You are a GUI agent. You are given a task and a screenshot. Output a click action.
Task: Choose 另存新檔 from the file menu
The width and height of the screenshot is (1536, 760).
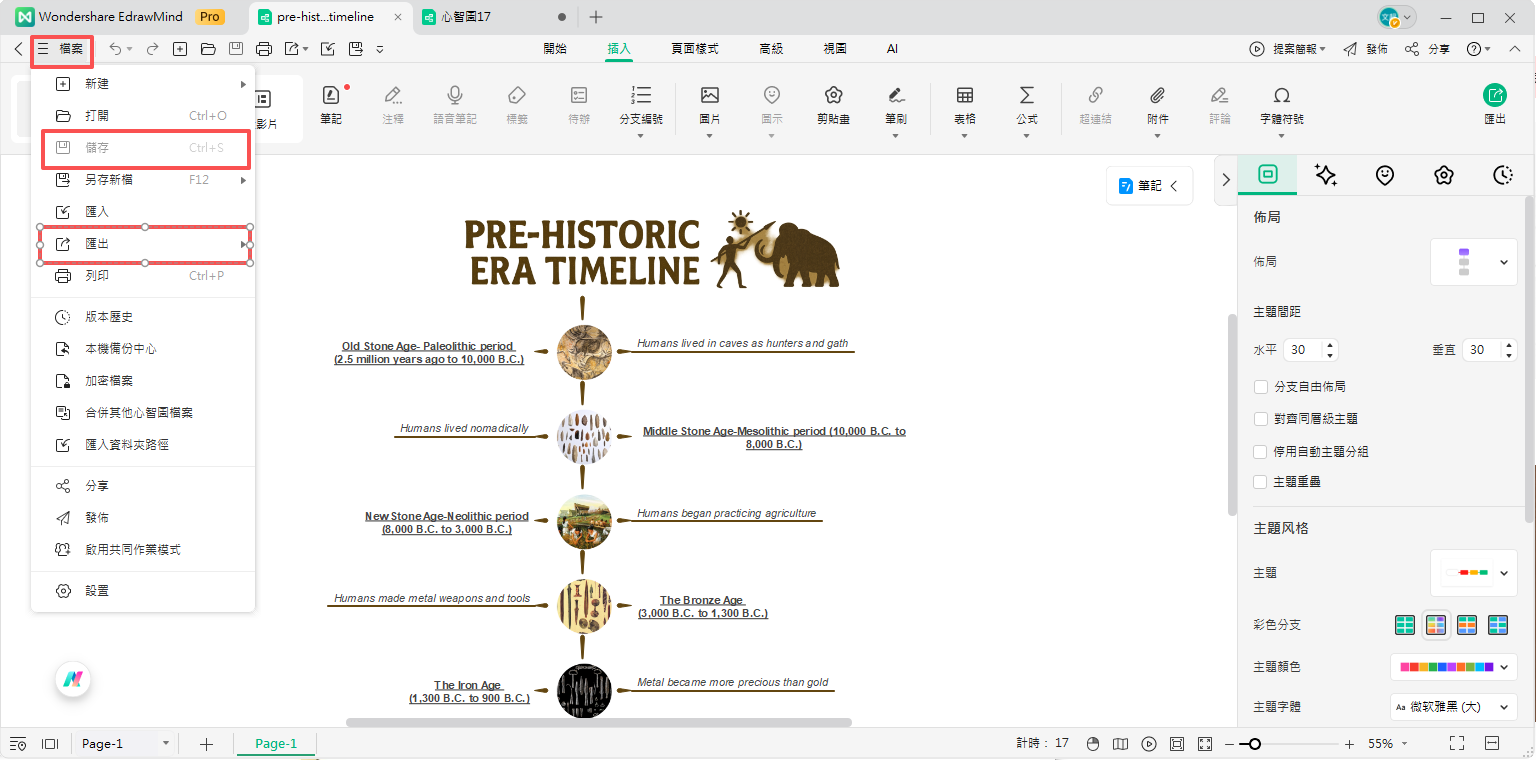[109, 180]
